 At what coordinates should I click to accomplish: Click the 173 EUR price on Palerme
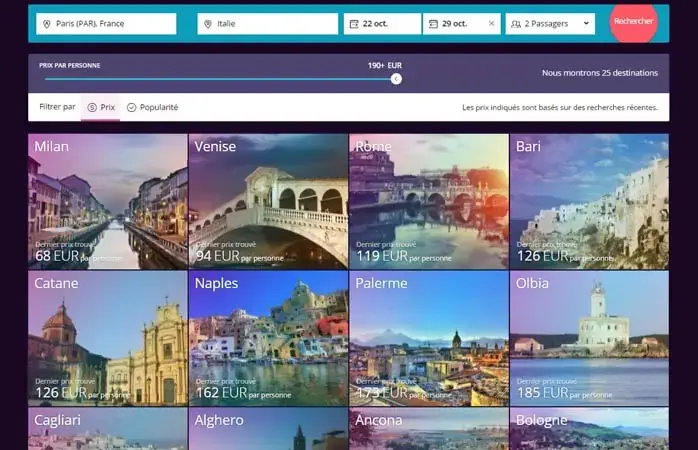pyautogui.click(x=382, y=393)
